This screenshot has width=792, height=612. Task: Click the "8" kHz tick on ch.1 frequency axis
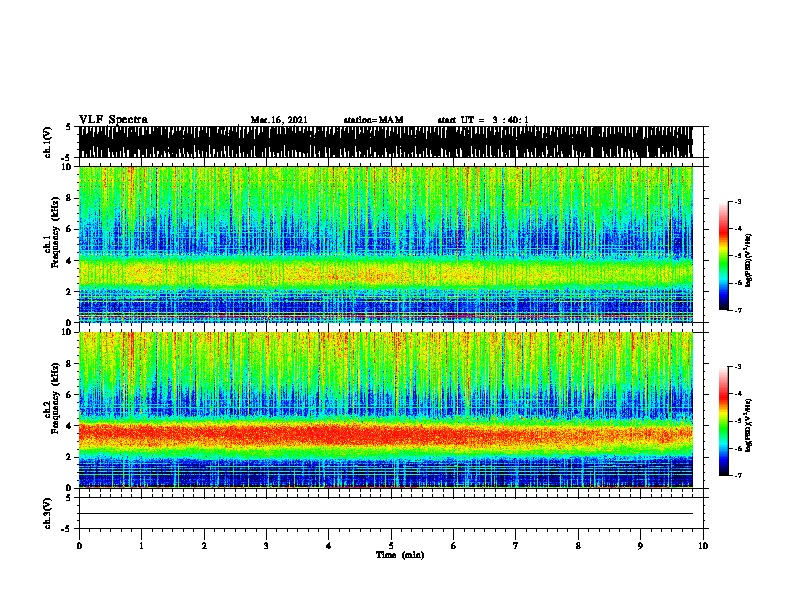[x=70, y=198]
